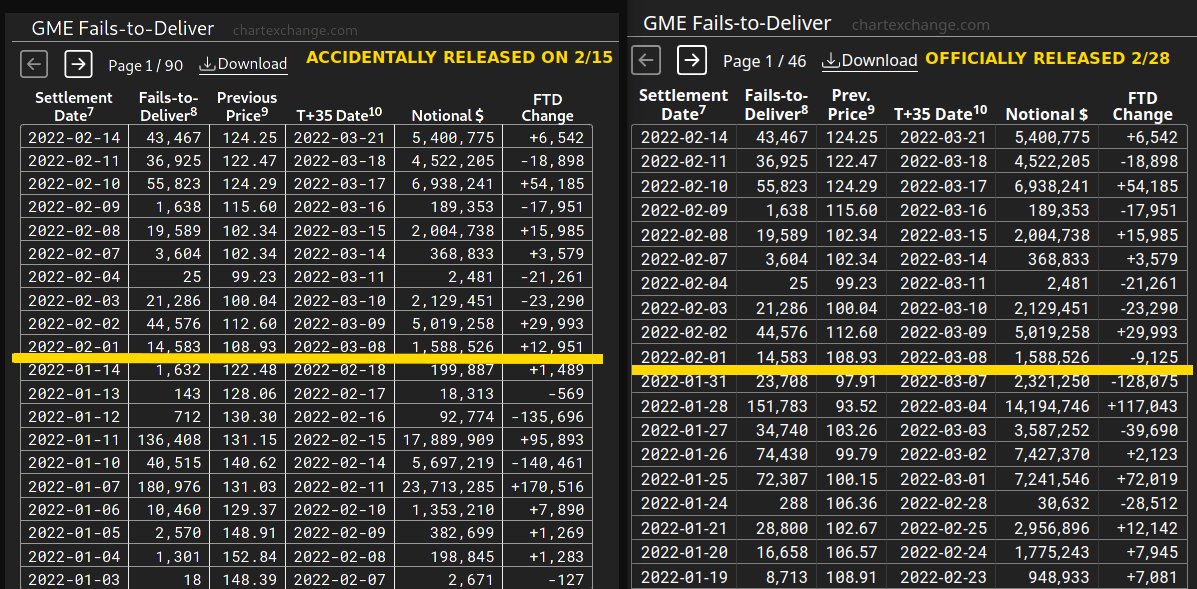Click Notional $ header in left table

point(447,116)
